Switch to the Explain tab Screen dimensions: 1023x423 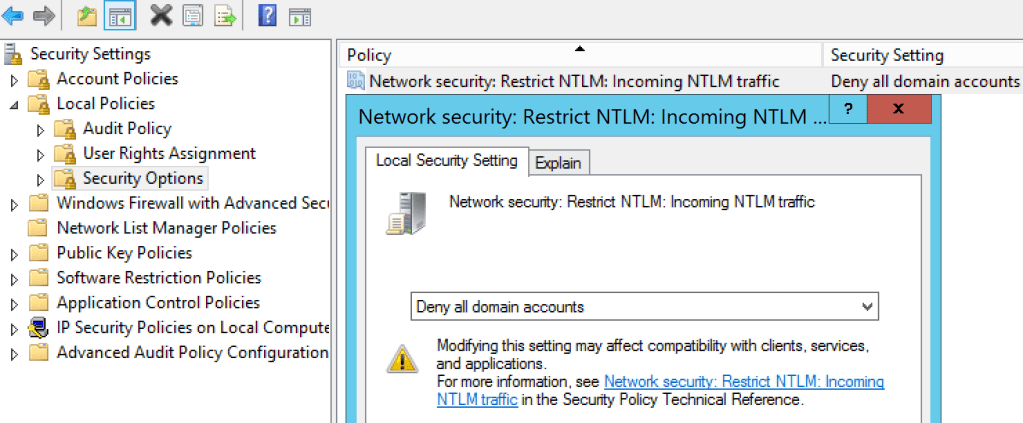click(x=559, y=162)
